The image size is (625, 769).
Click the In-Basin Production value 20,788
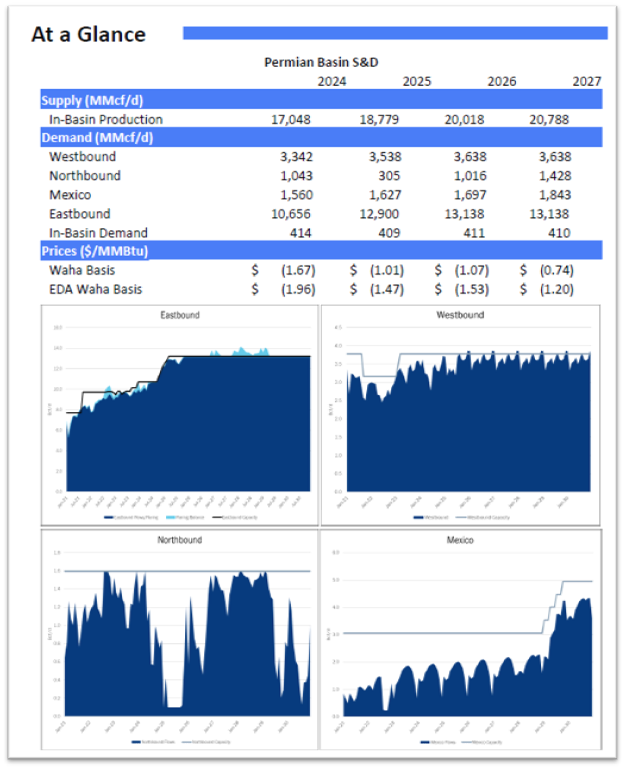[x=549, y=120]
